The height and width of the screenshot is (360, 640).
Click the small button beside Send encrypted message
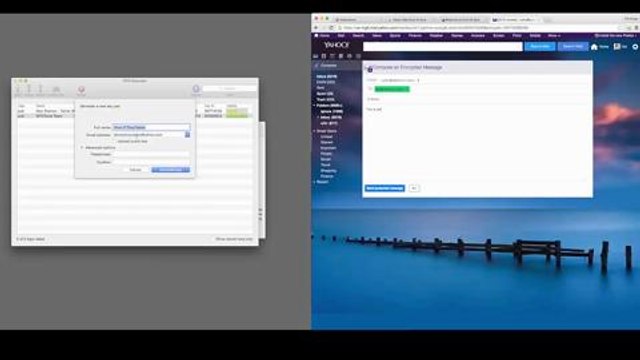414,188
